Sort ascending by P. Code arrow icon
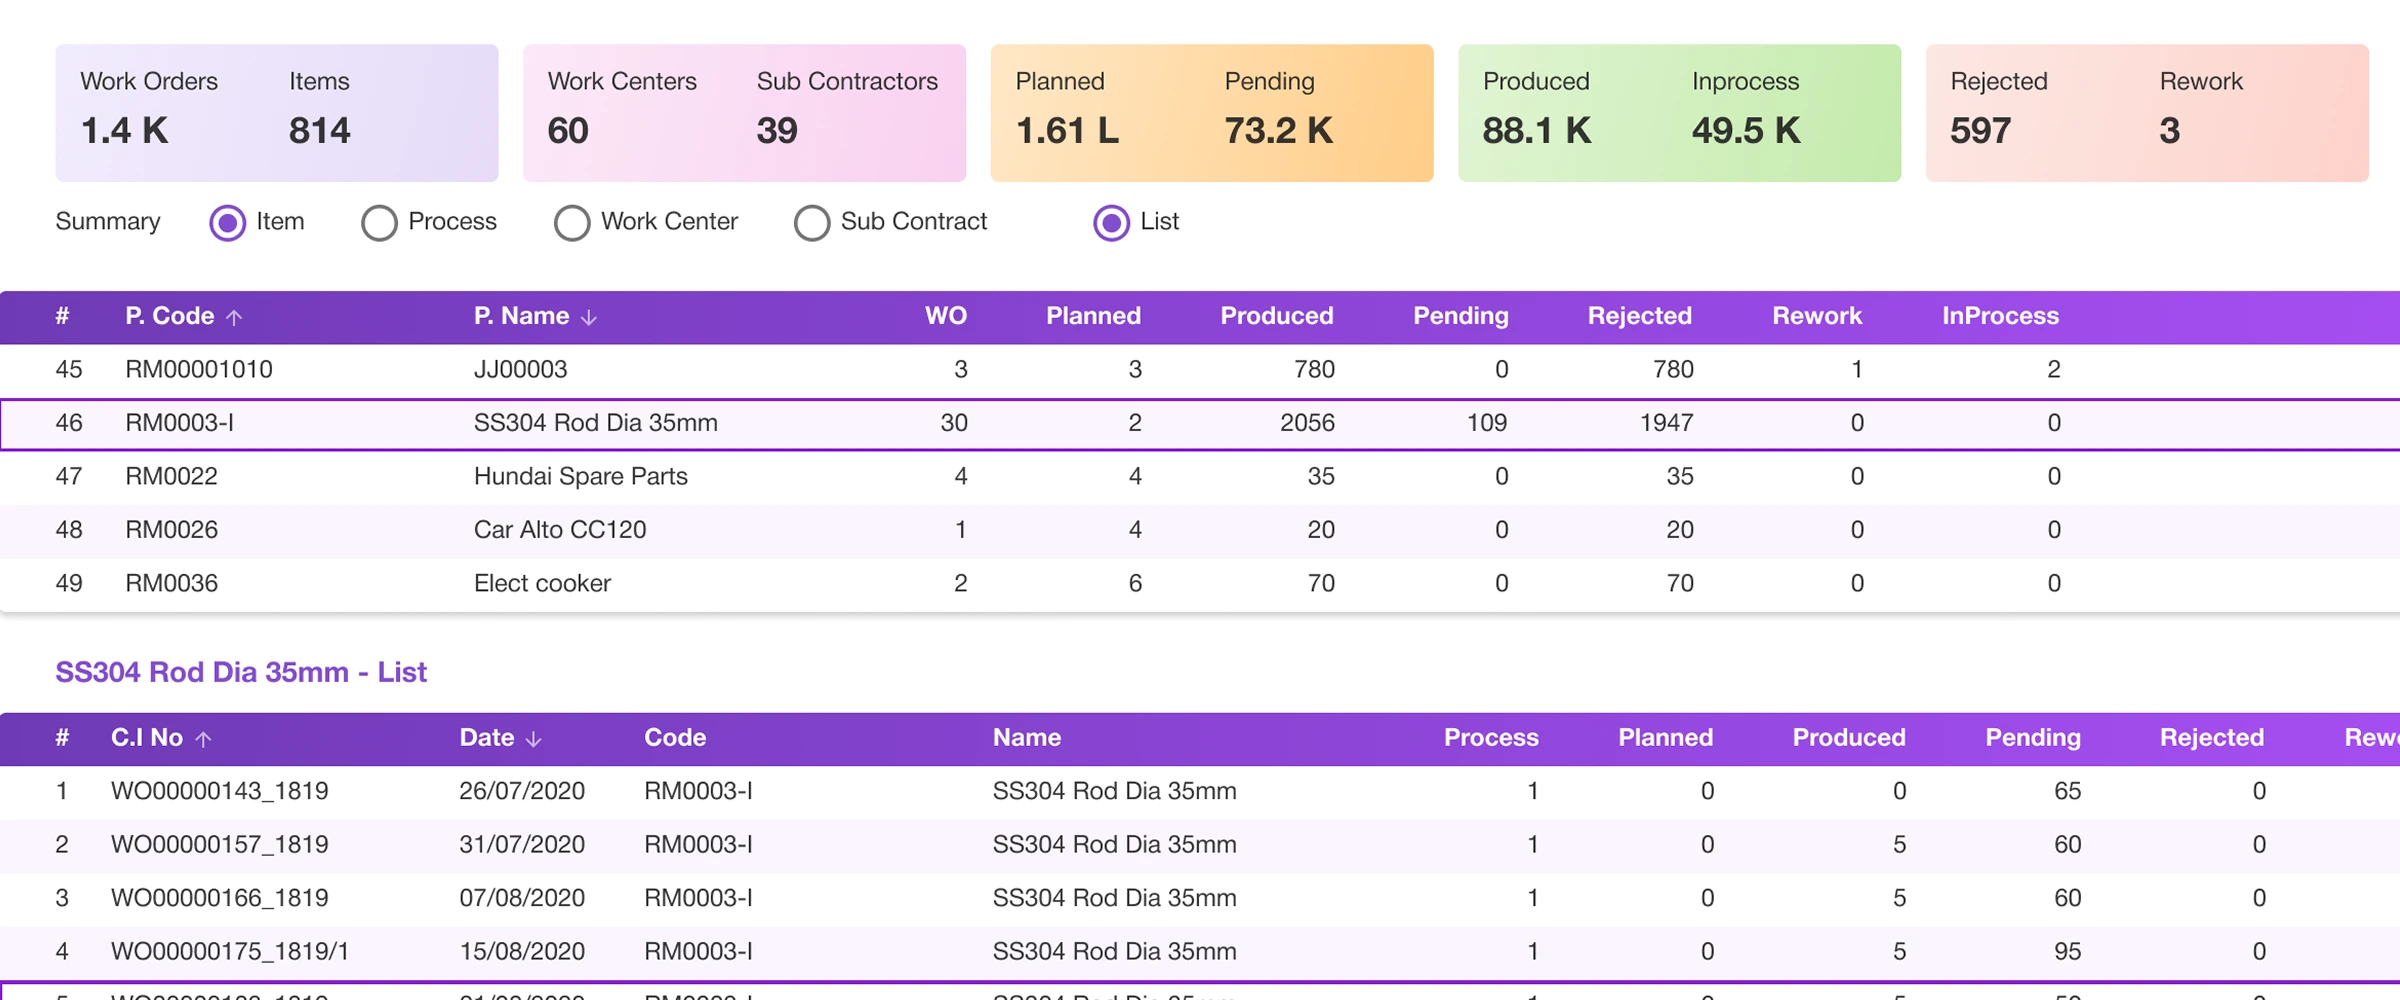The image size is (2400, 1000). 234,318
